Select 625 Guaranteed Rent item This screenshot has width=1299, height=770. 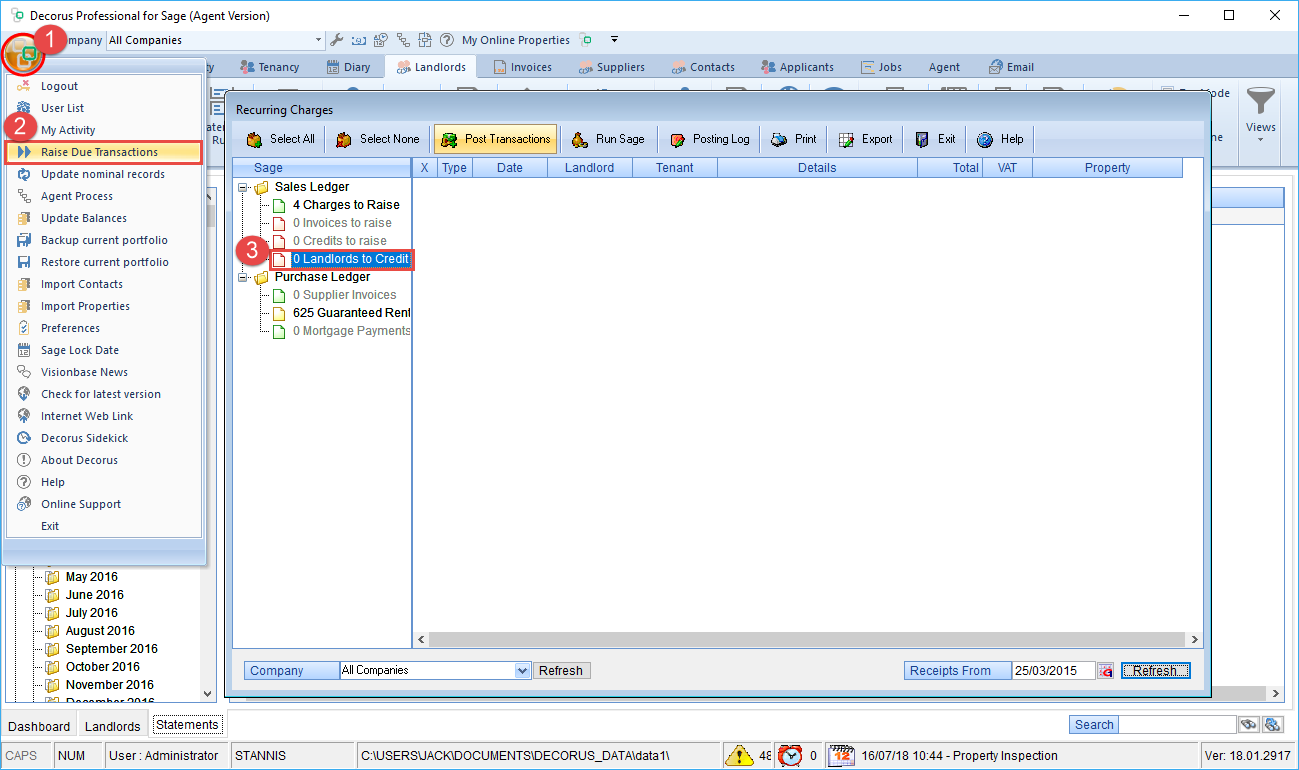pos(351,313)
